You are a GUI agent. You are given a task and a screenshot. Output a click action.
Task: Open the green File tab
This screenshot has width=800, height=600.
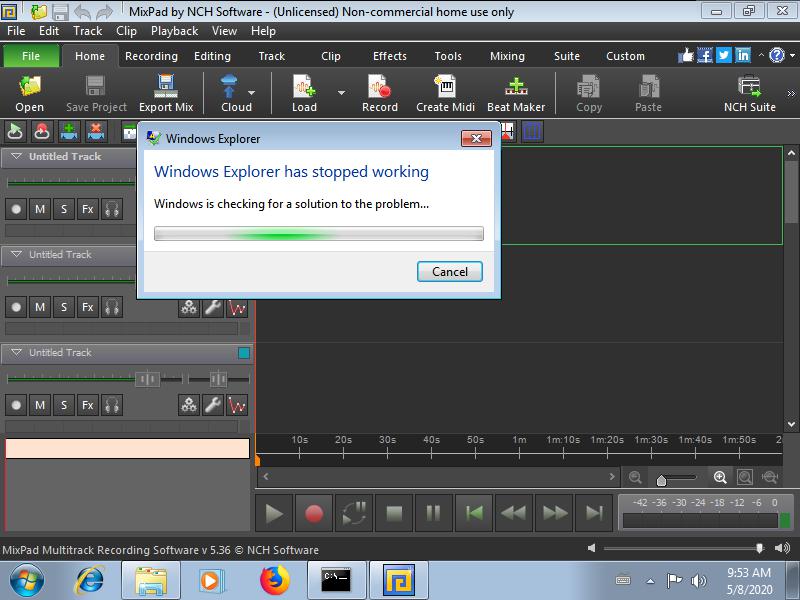31,56
